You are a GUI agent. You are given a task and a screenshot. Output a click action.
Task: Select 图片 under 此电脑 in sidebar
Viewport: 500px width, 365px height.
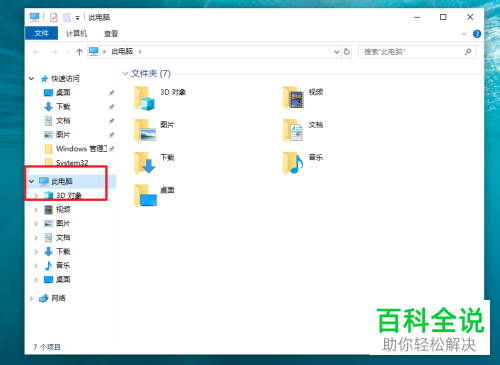tap(63, 223)
